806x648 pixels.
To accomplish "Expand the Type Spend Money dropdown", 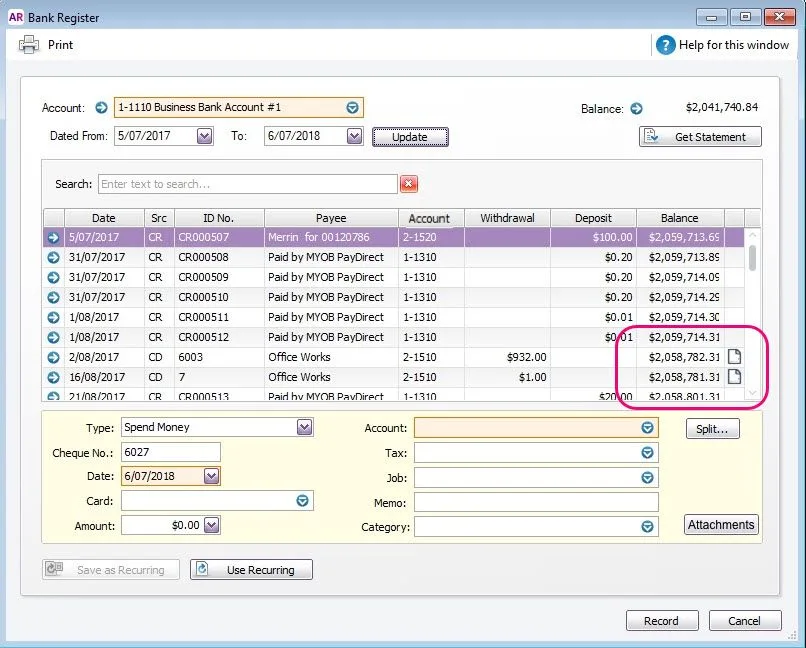I will [305, 428].
